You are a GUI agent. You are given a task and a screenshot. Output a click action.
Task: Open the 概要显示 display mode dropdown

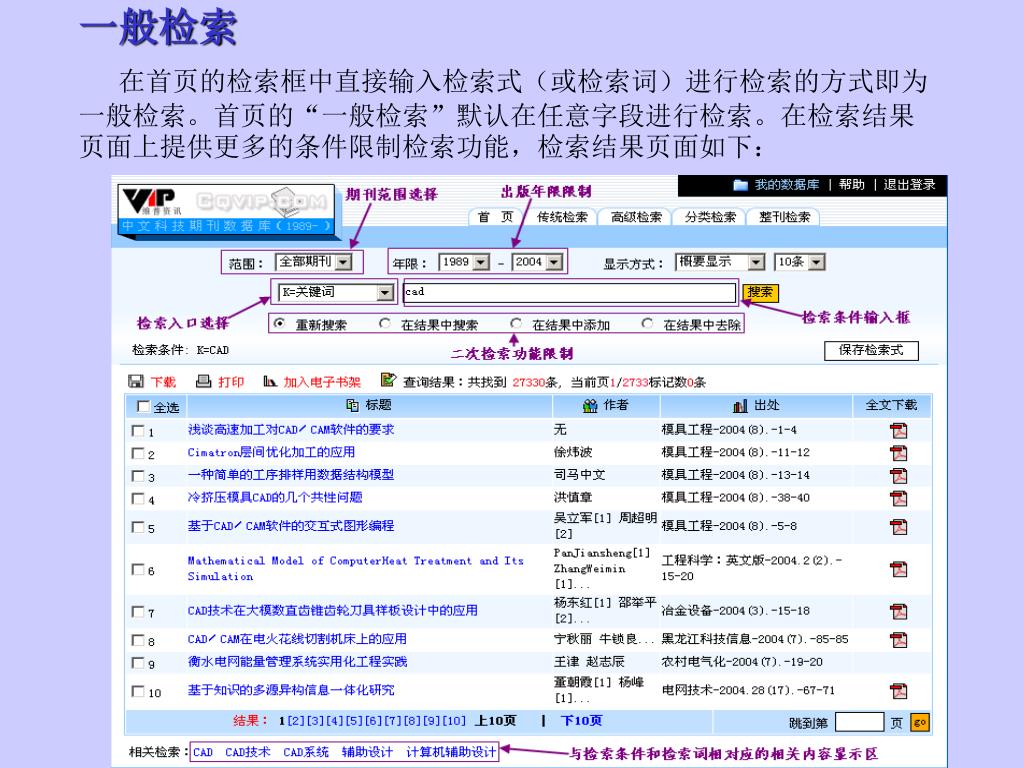(x=720, y=262)
